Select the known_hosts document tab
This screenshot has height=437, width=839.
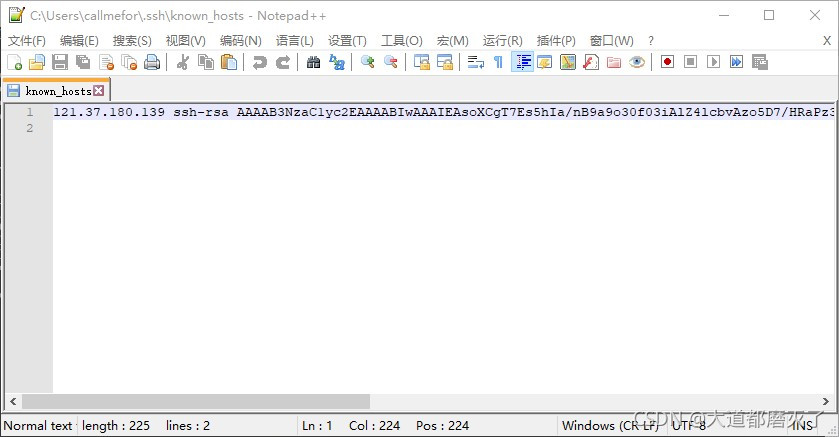click(56, 91)
